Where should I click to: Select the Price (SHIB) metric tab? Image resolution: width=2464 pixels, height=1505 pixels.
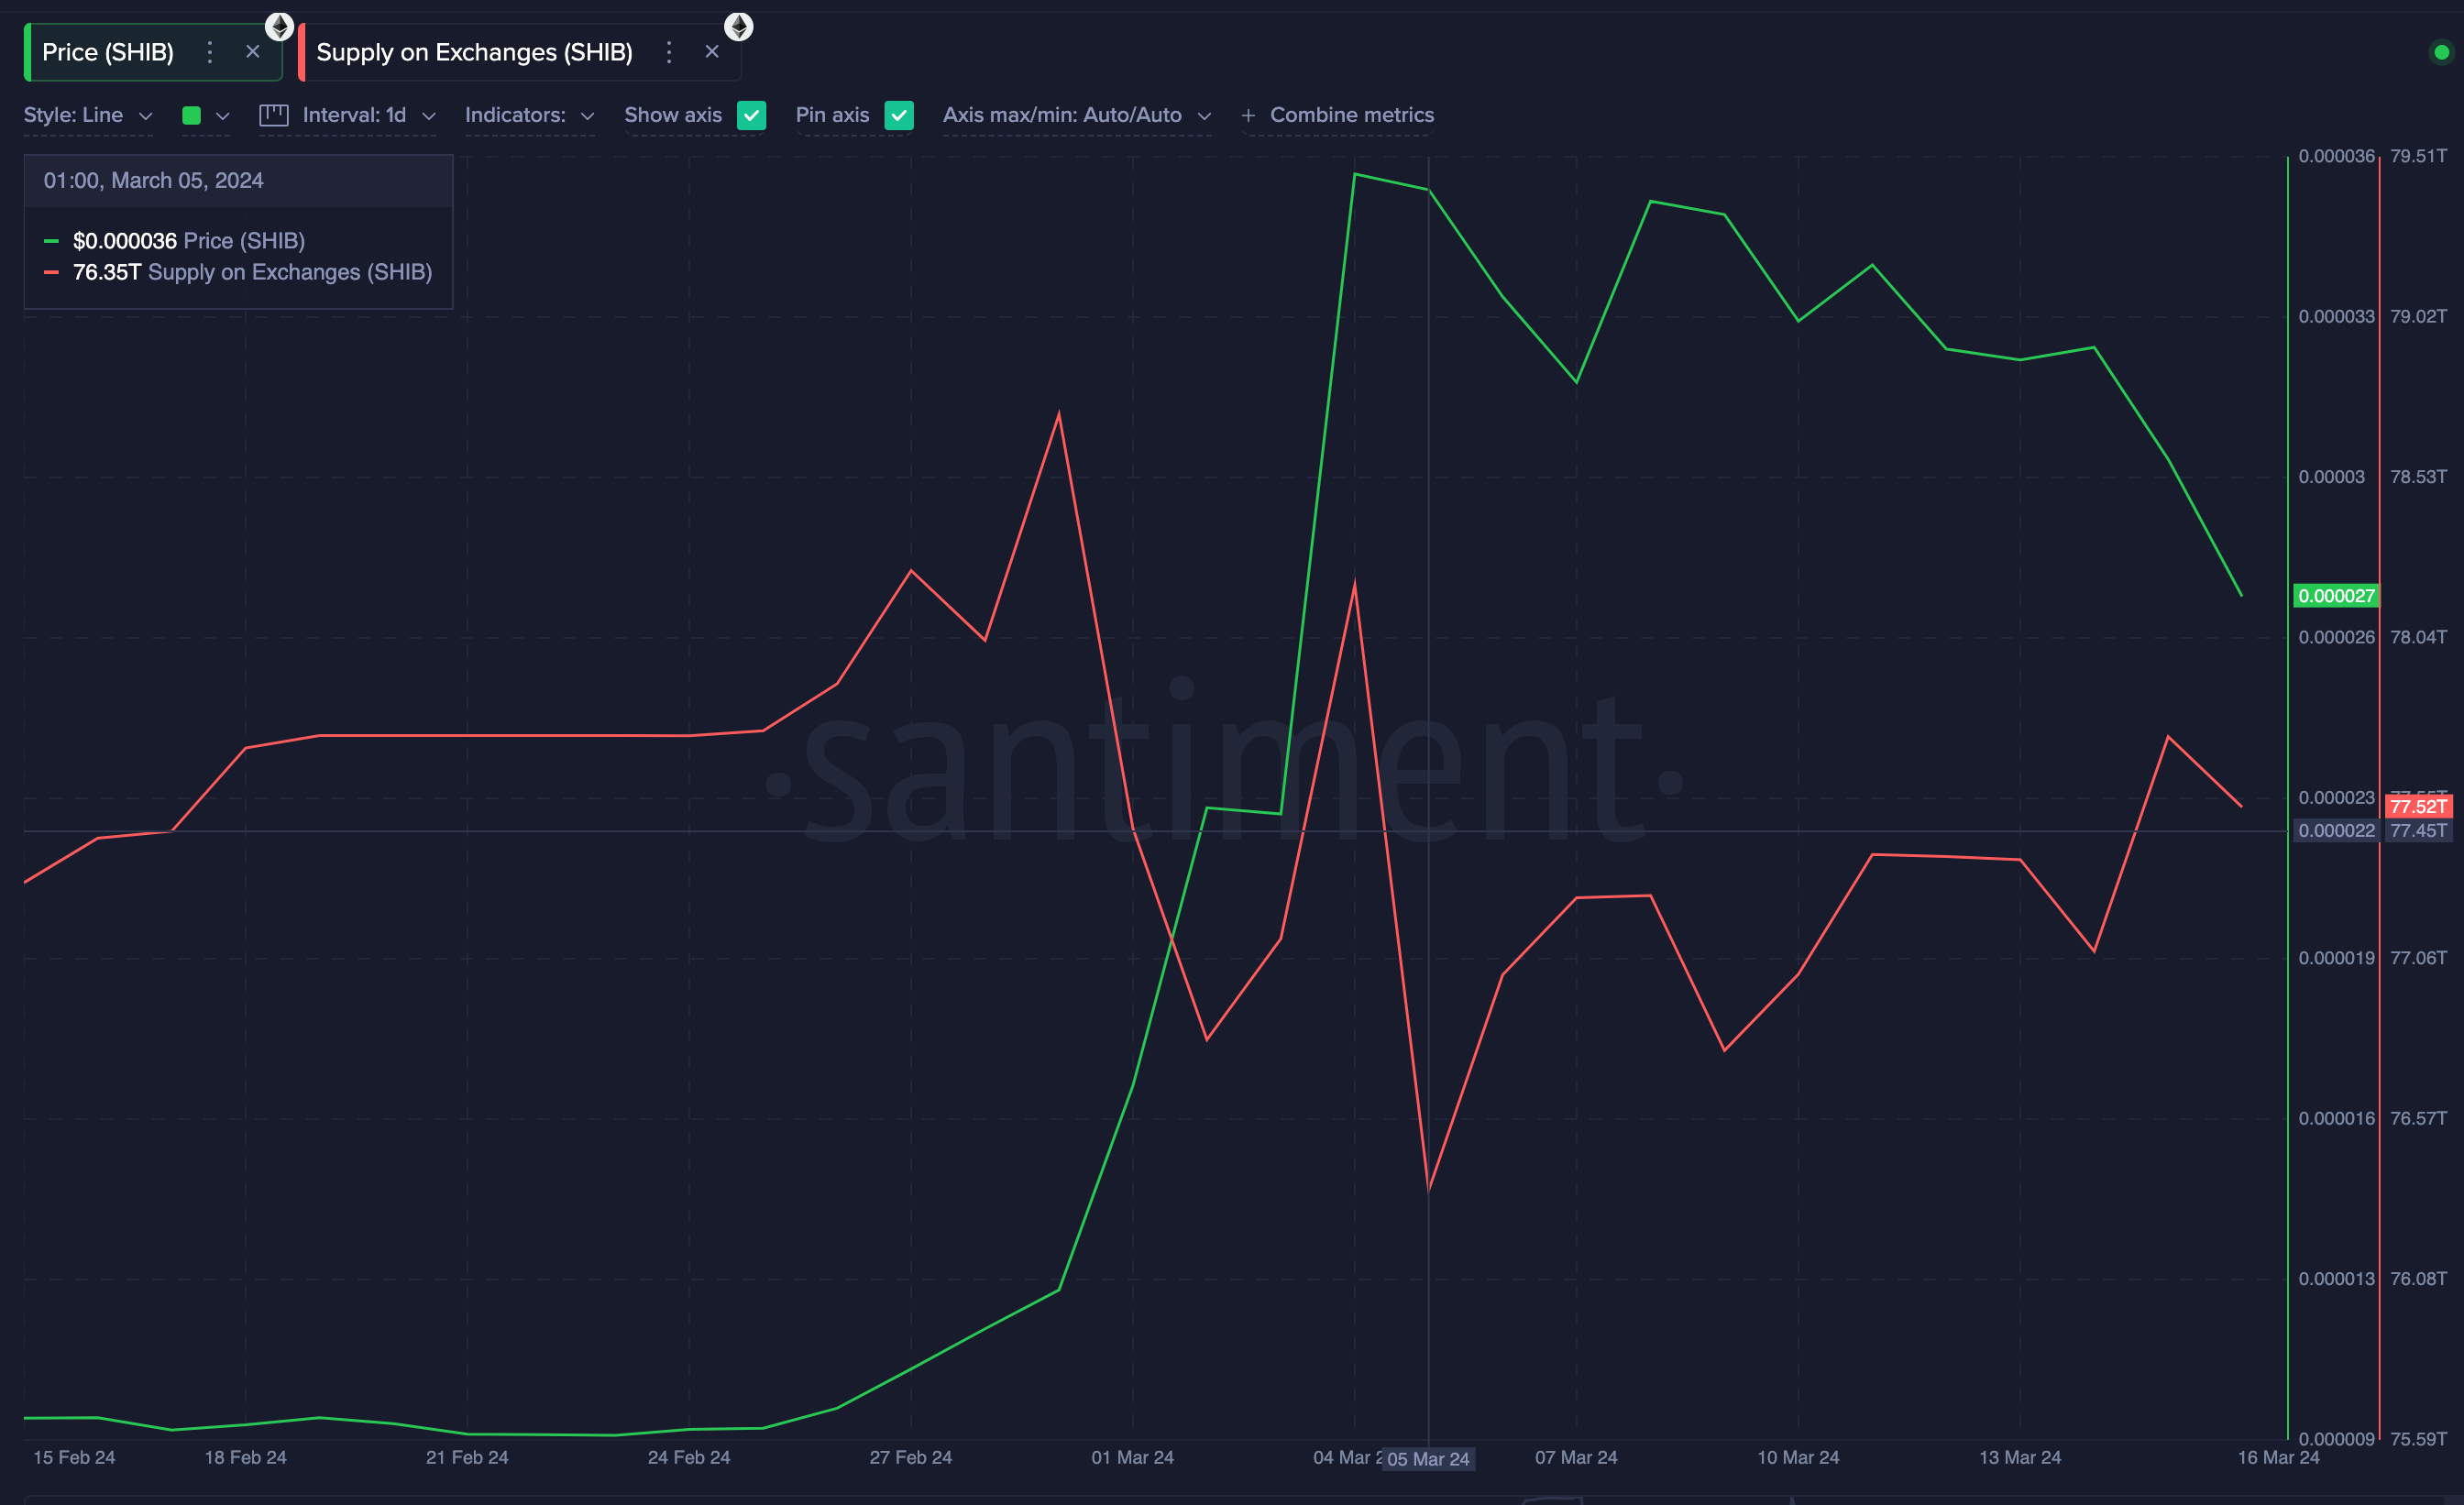pos(110,52)
